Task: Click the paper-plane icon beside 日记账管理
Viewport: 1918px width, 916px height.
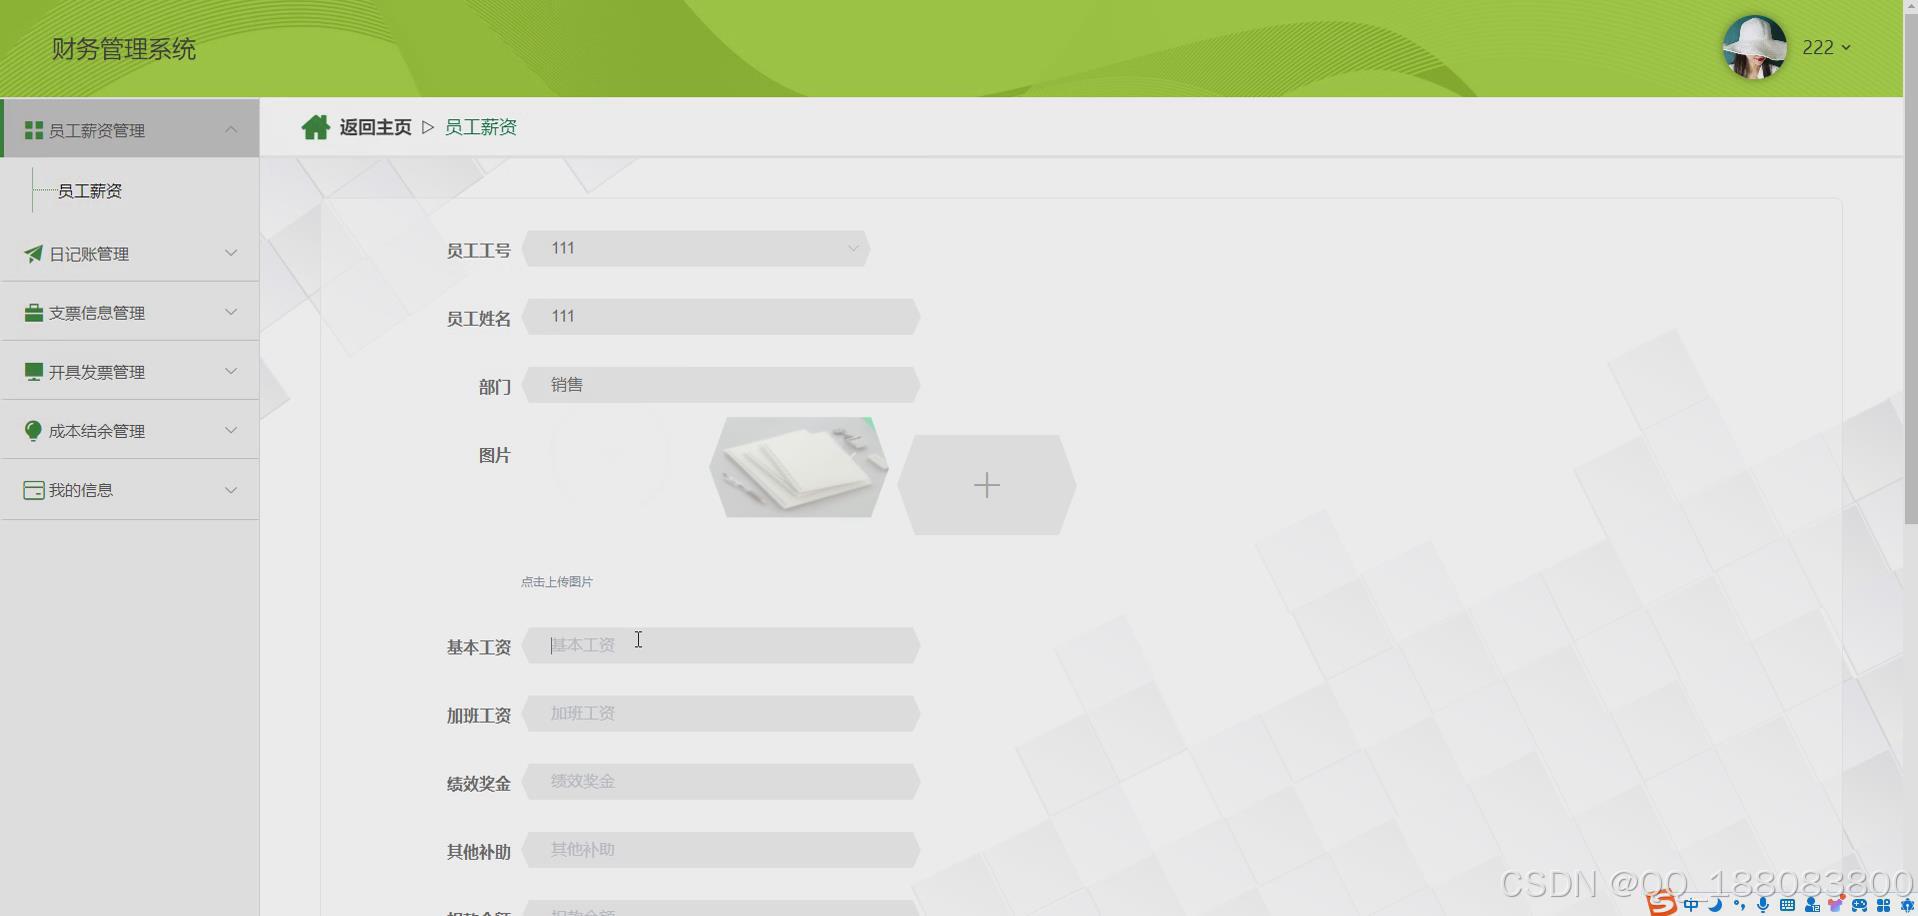Action: pos(31,253)
